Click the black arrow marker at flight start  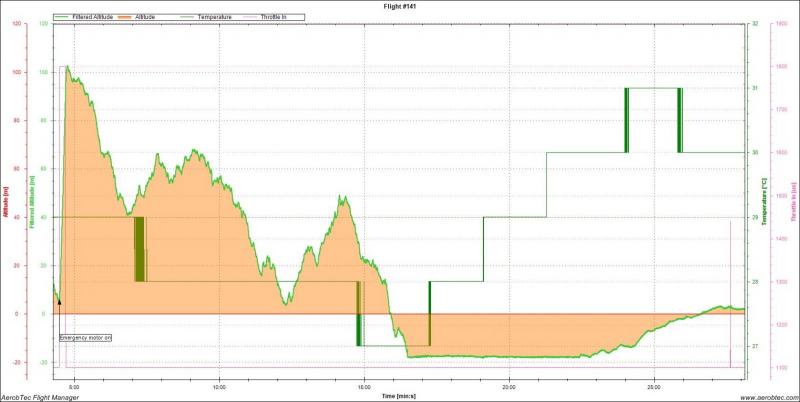[59, 300]
